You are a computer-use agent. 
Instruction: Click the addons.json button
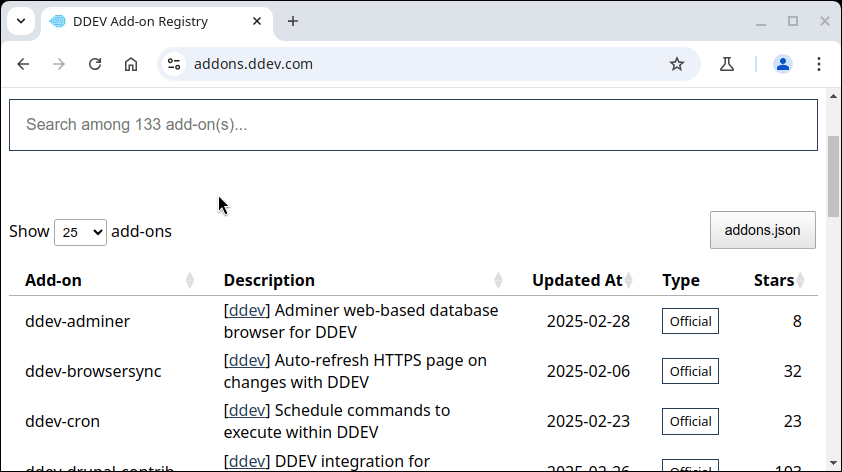(762, 230)
